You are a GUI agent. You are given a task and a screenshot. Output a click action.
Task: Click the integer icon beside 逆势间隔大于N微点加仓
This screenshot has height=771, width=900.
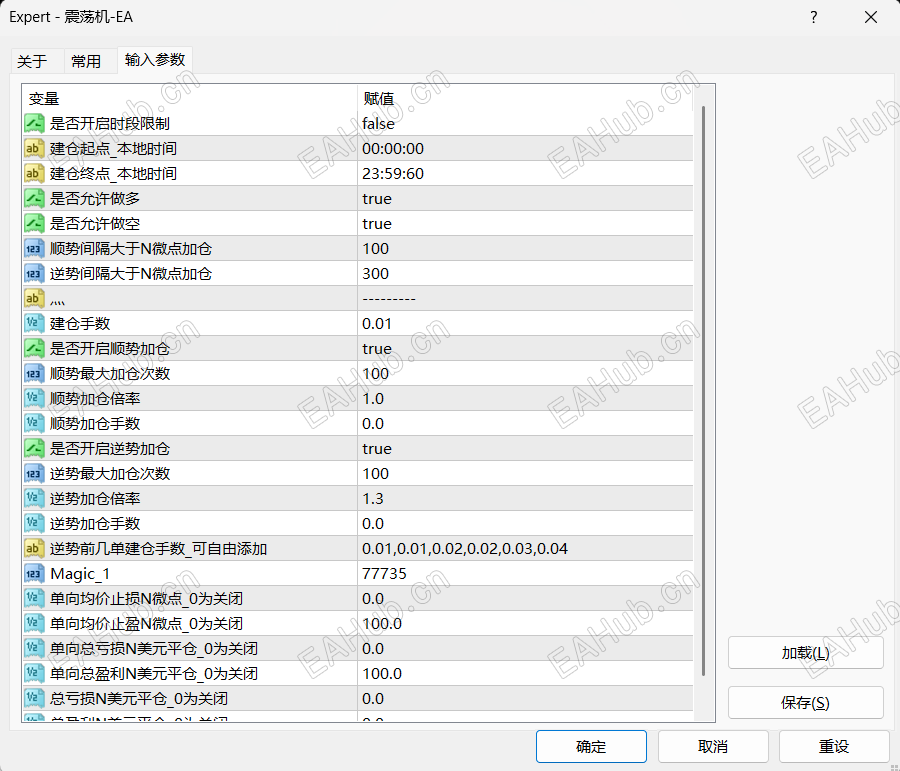tap(34, 273)
